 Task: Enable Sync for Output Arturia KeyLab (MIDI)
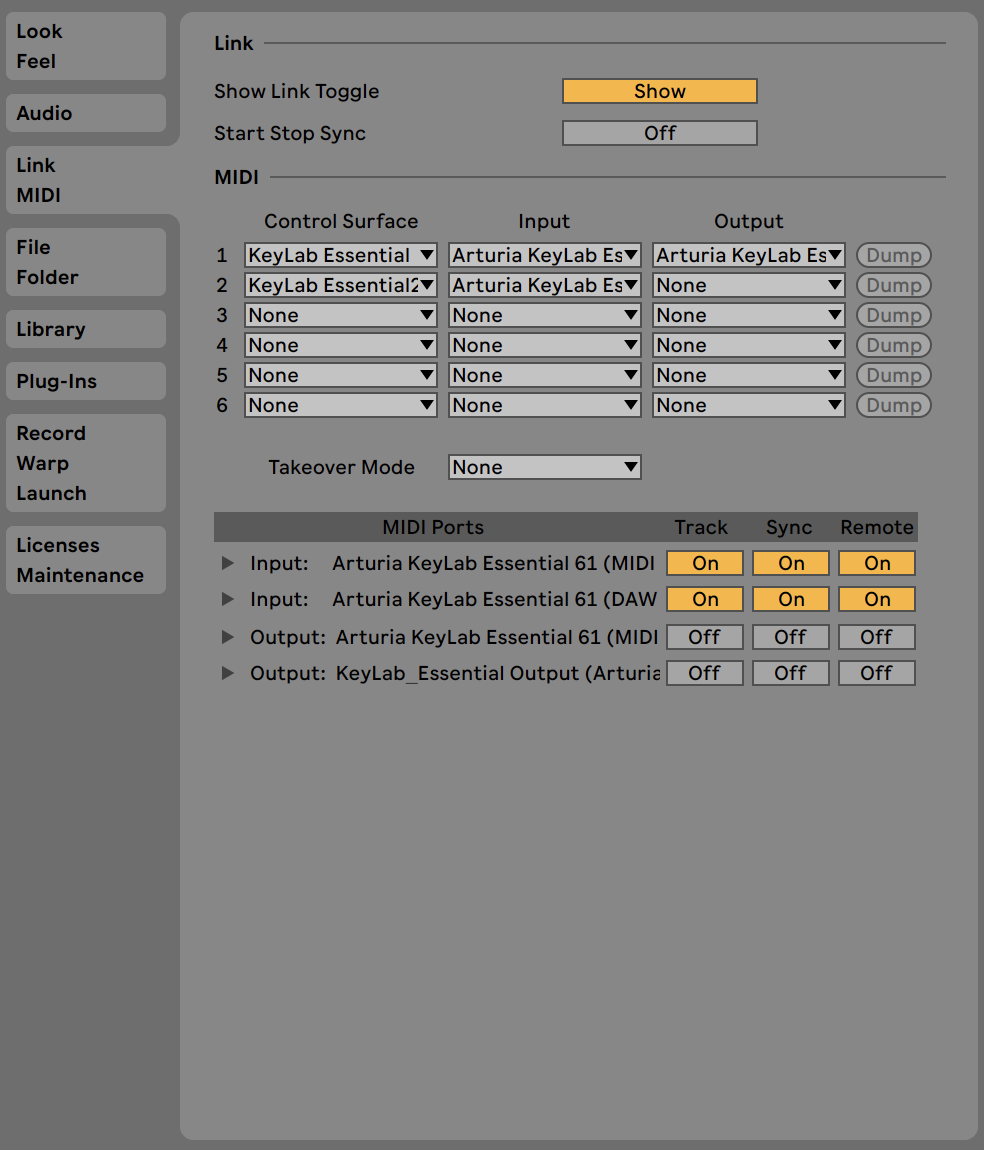coord(791,637)
